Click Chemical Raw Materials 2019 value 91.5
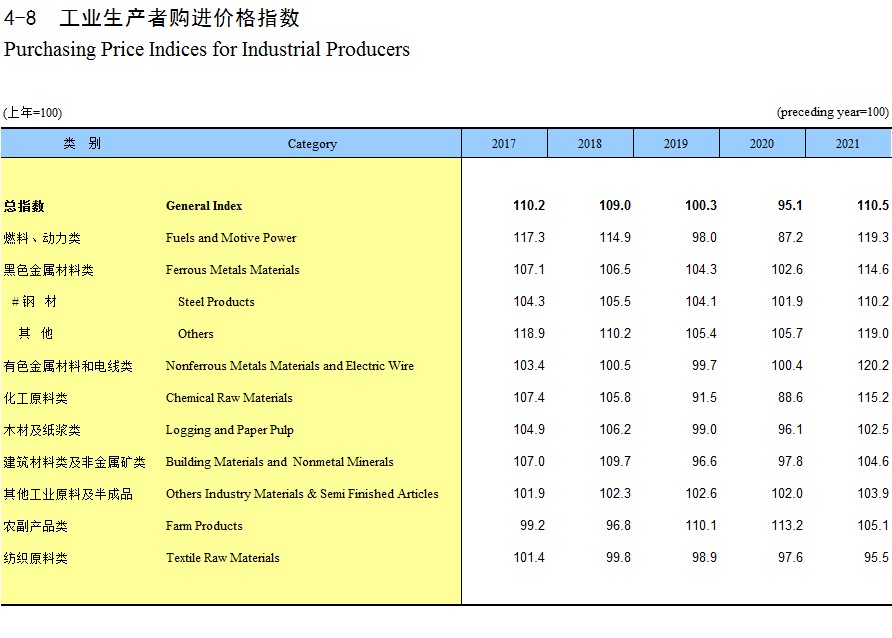The width and height of the screenshot is (892, 638). 704,397
